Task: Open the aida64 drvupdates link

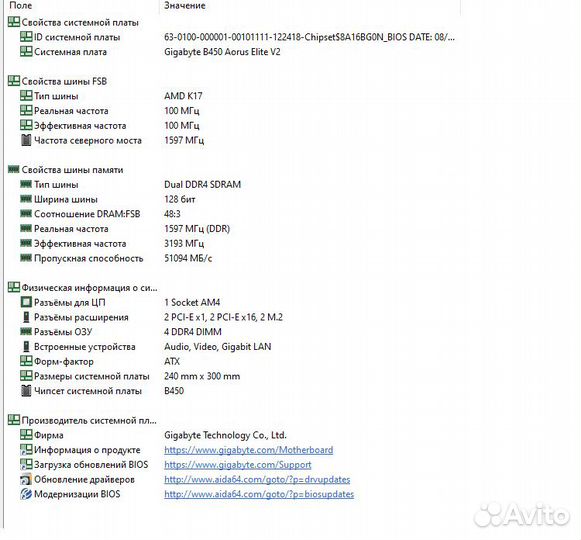Action: (257, 480)
